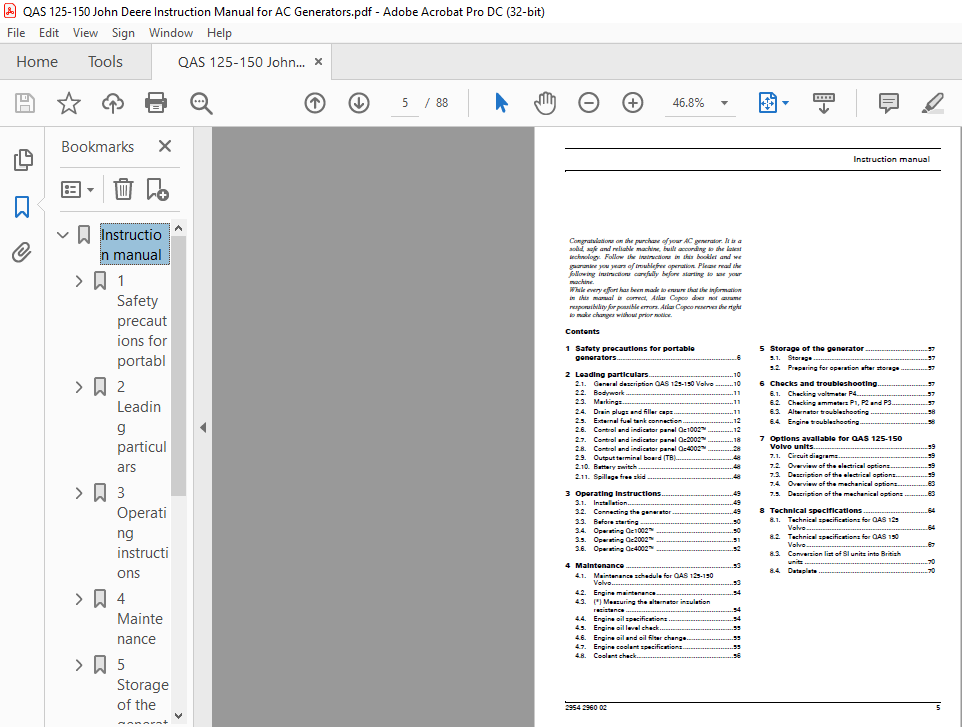Open the Help menu
Screen dimensions: 962x727
point(219,33)
